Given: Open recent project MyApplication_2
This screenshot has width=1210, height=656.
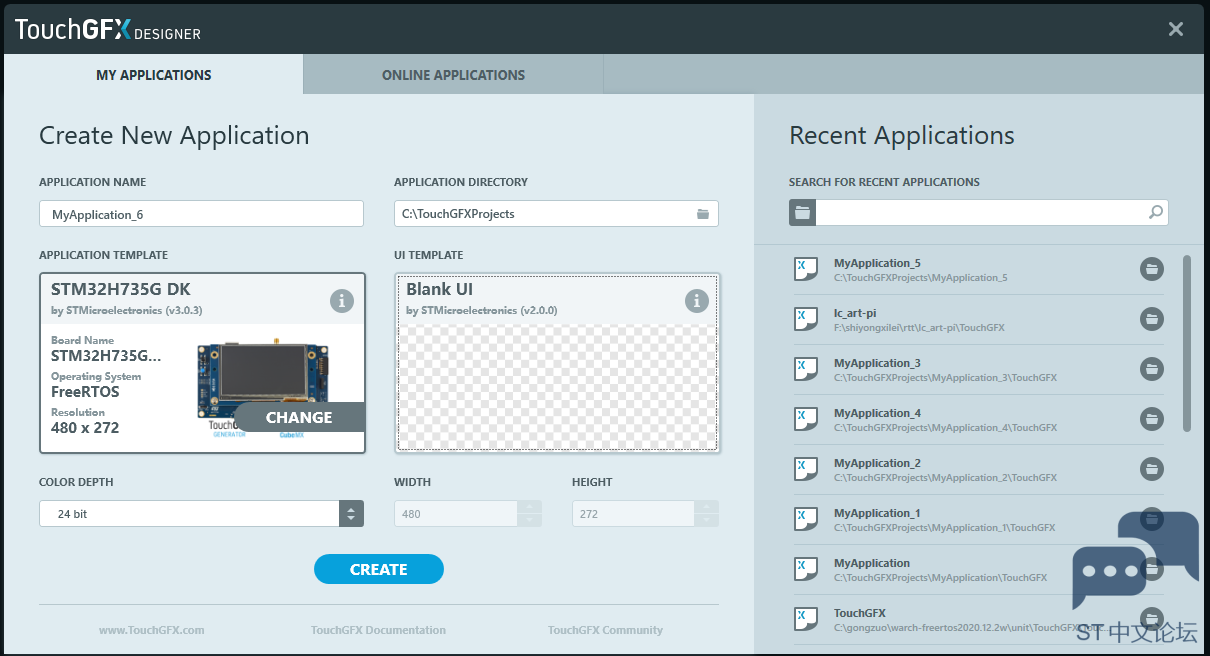Looking at the screenshot, I should pos(978,469).
